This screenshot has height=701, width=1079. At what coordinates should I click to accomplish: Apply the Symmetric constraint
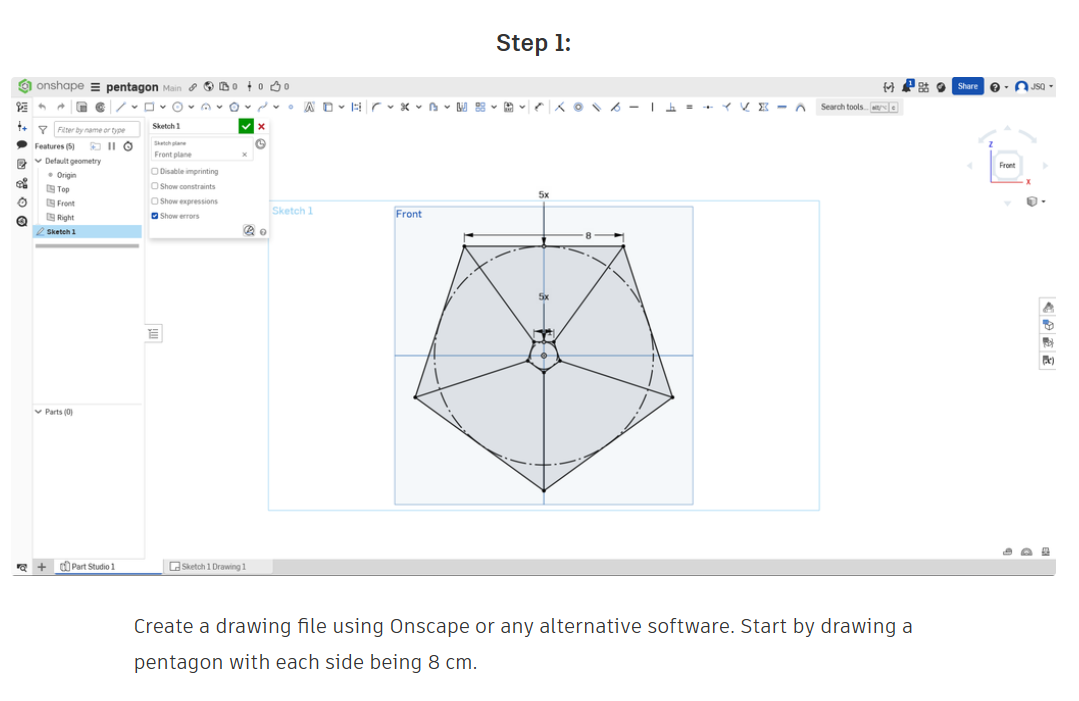[x=763, y=107]
